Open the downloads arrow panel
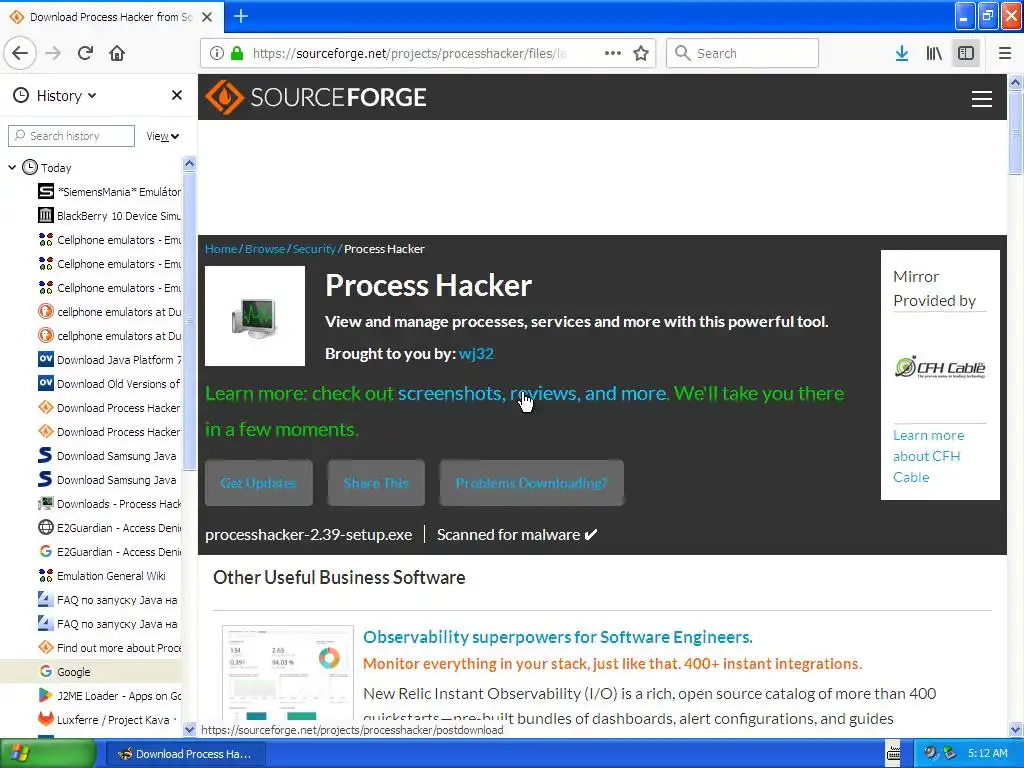Image resolution: width=1024 pixels, height=768 pixels. (x=902, y=53)
